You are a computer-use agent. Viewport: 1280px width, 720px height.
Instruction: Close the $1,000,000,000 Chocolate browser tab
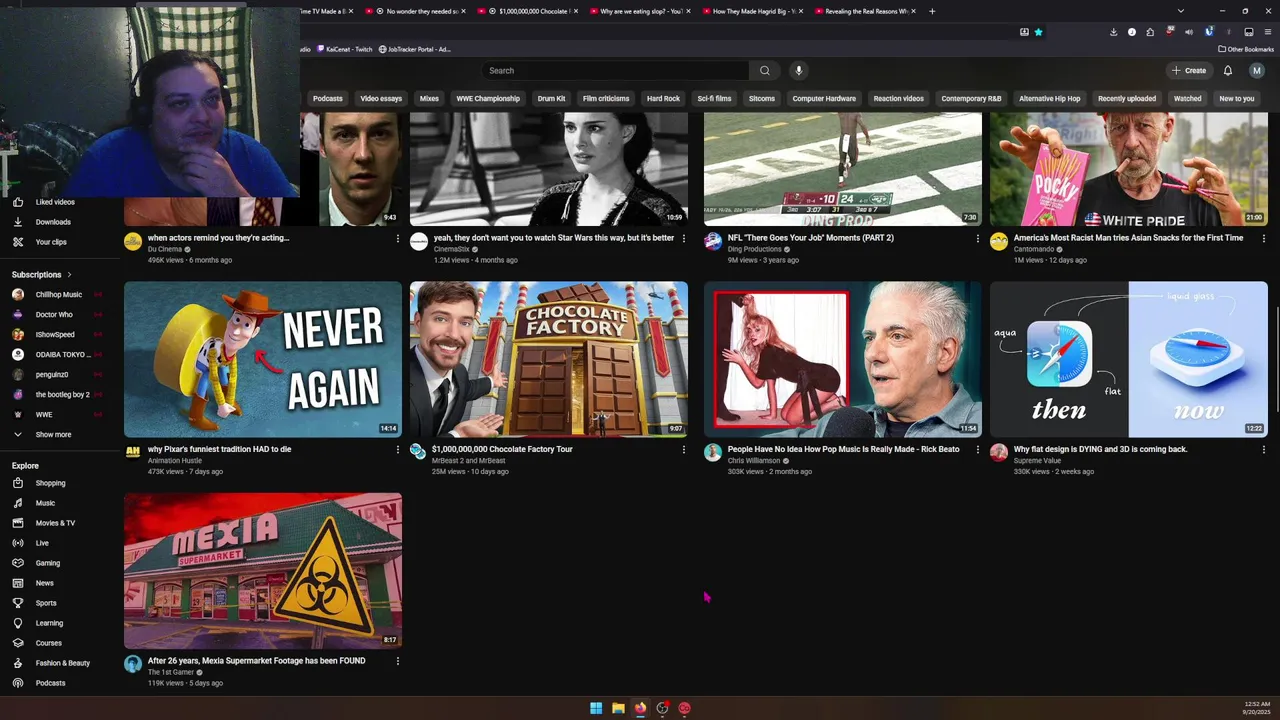[576, 11]
